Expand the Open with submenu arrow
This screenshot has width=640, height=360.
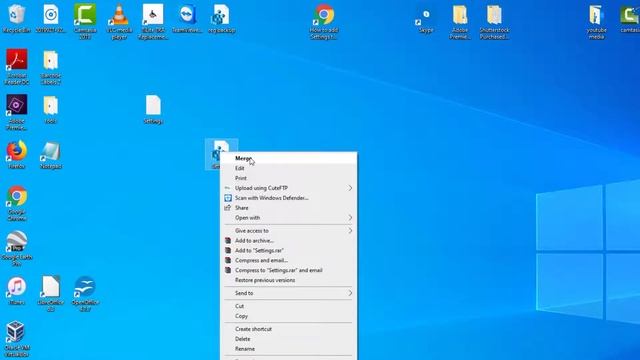coord(350,218)
